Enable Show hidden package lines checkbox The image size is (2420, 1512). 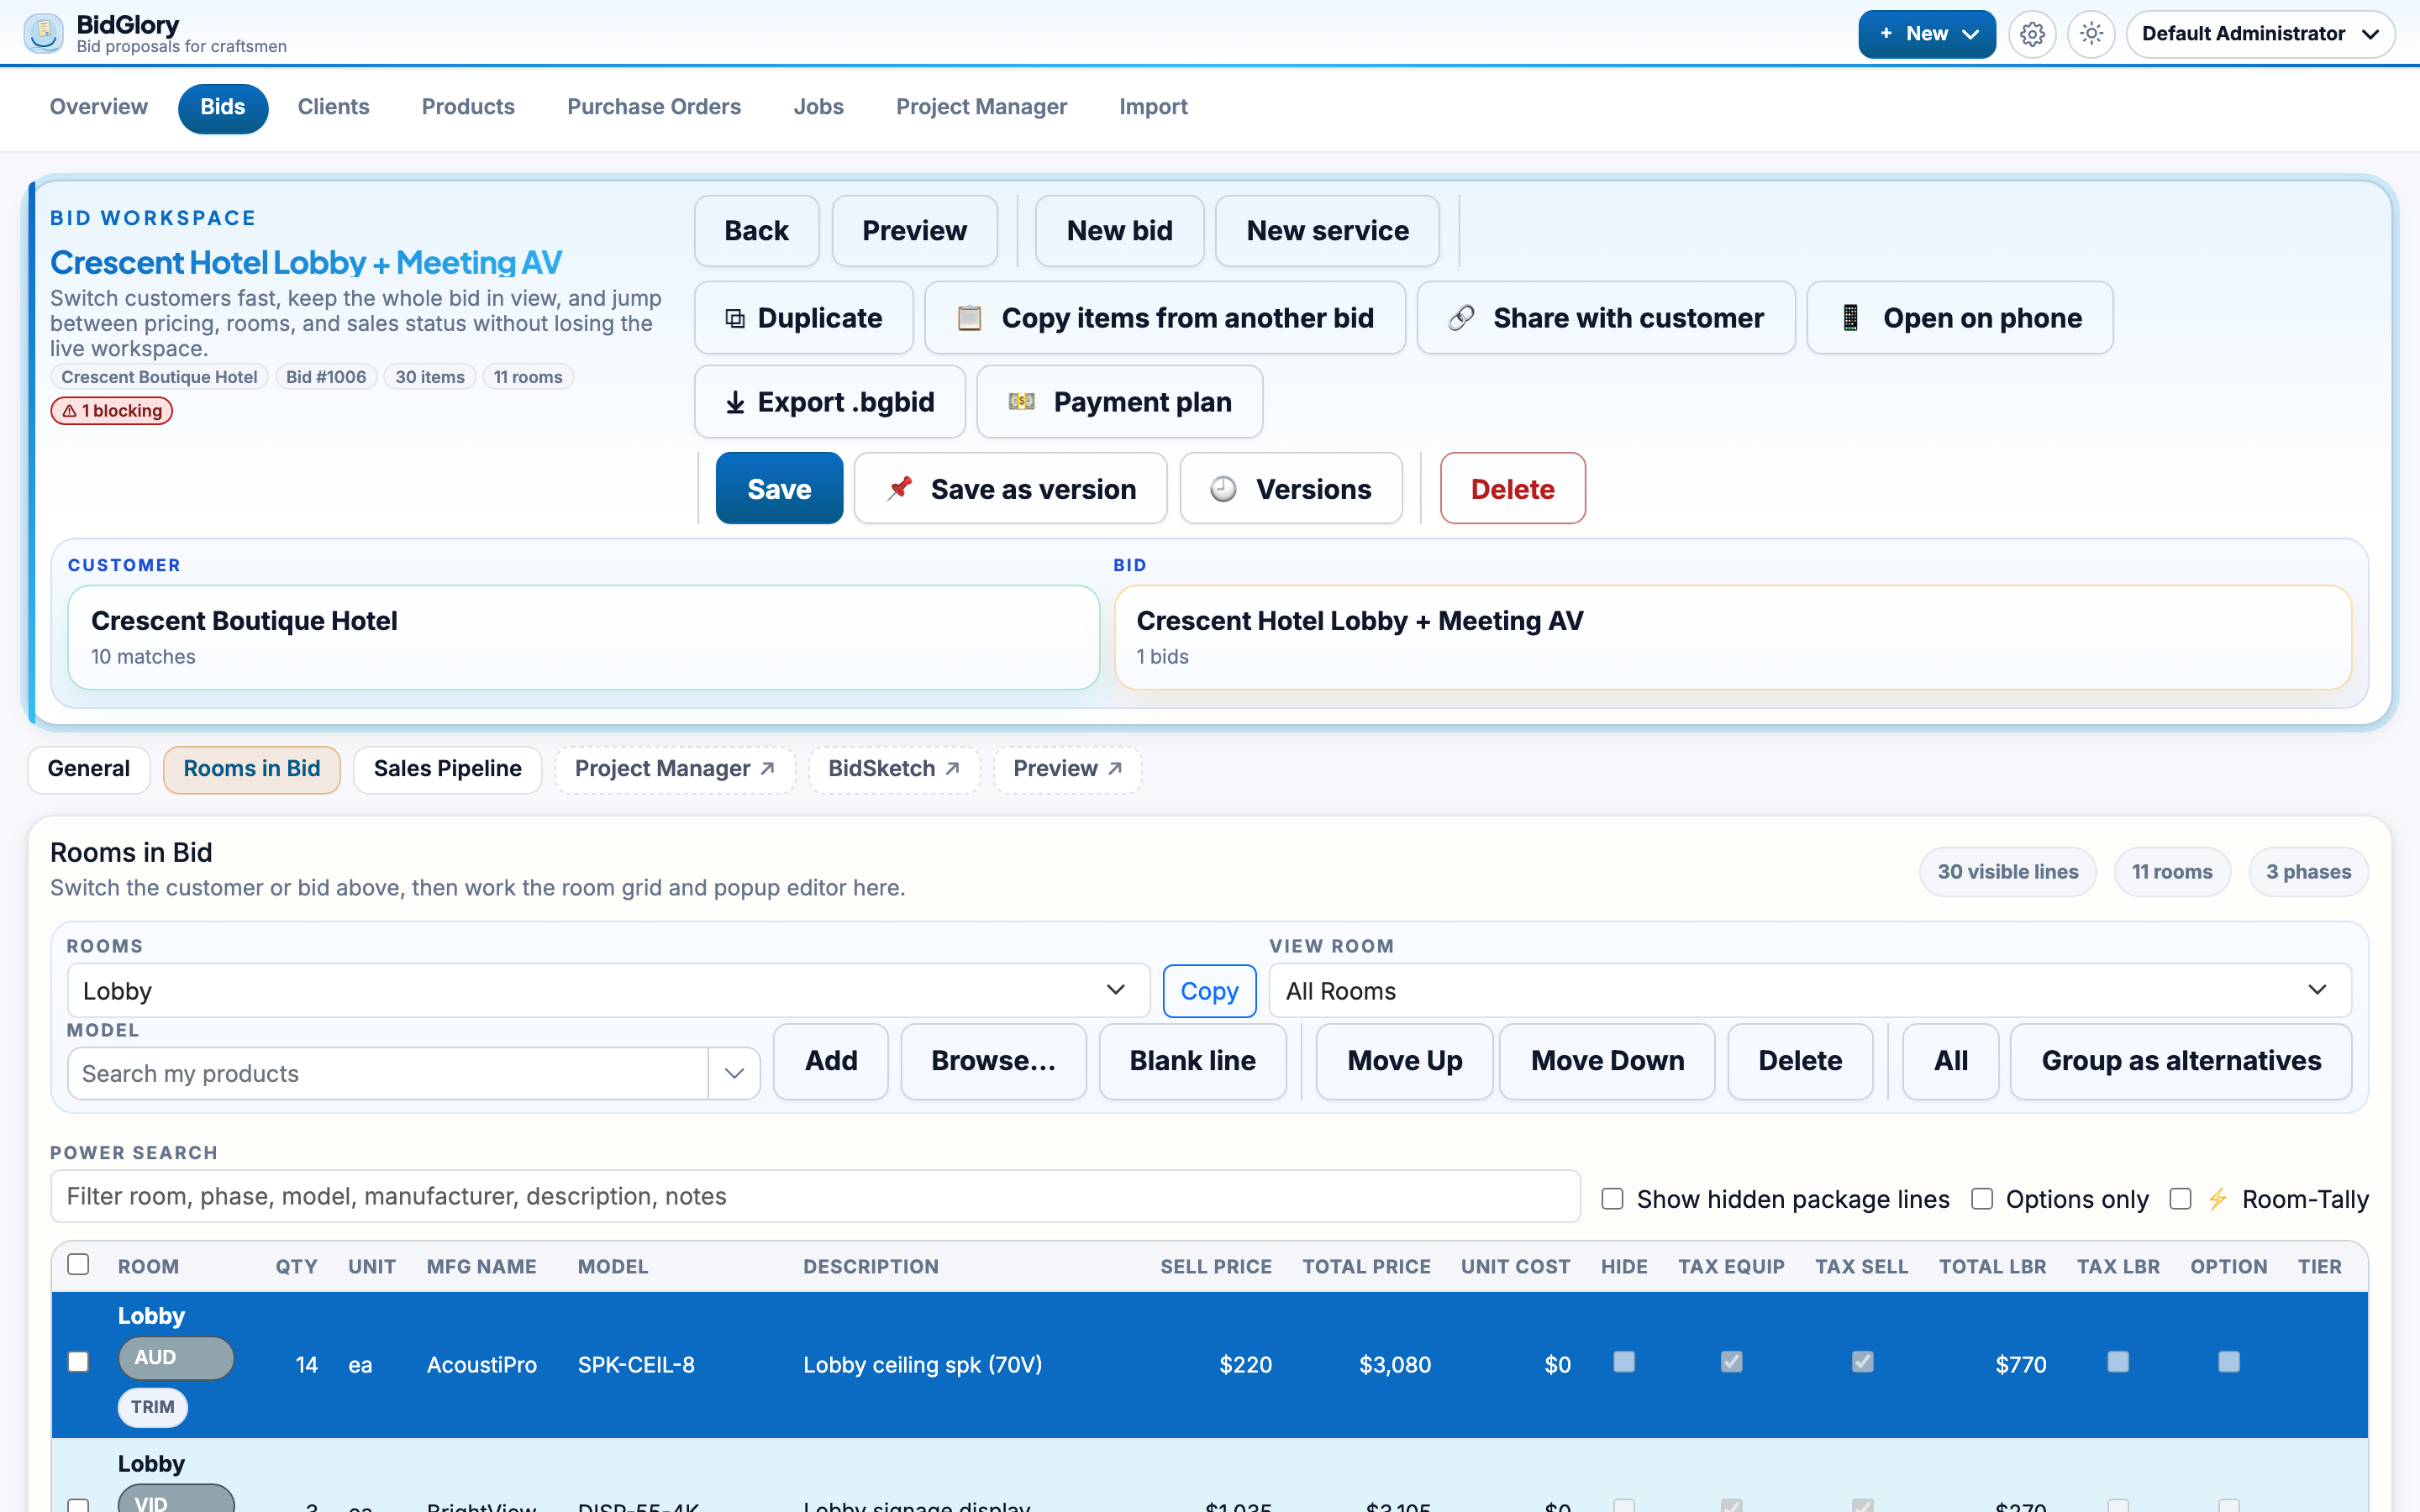point(1612,1199)
